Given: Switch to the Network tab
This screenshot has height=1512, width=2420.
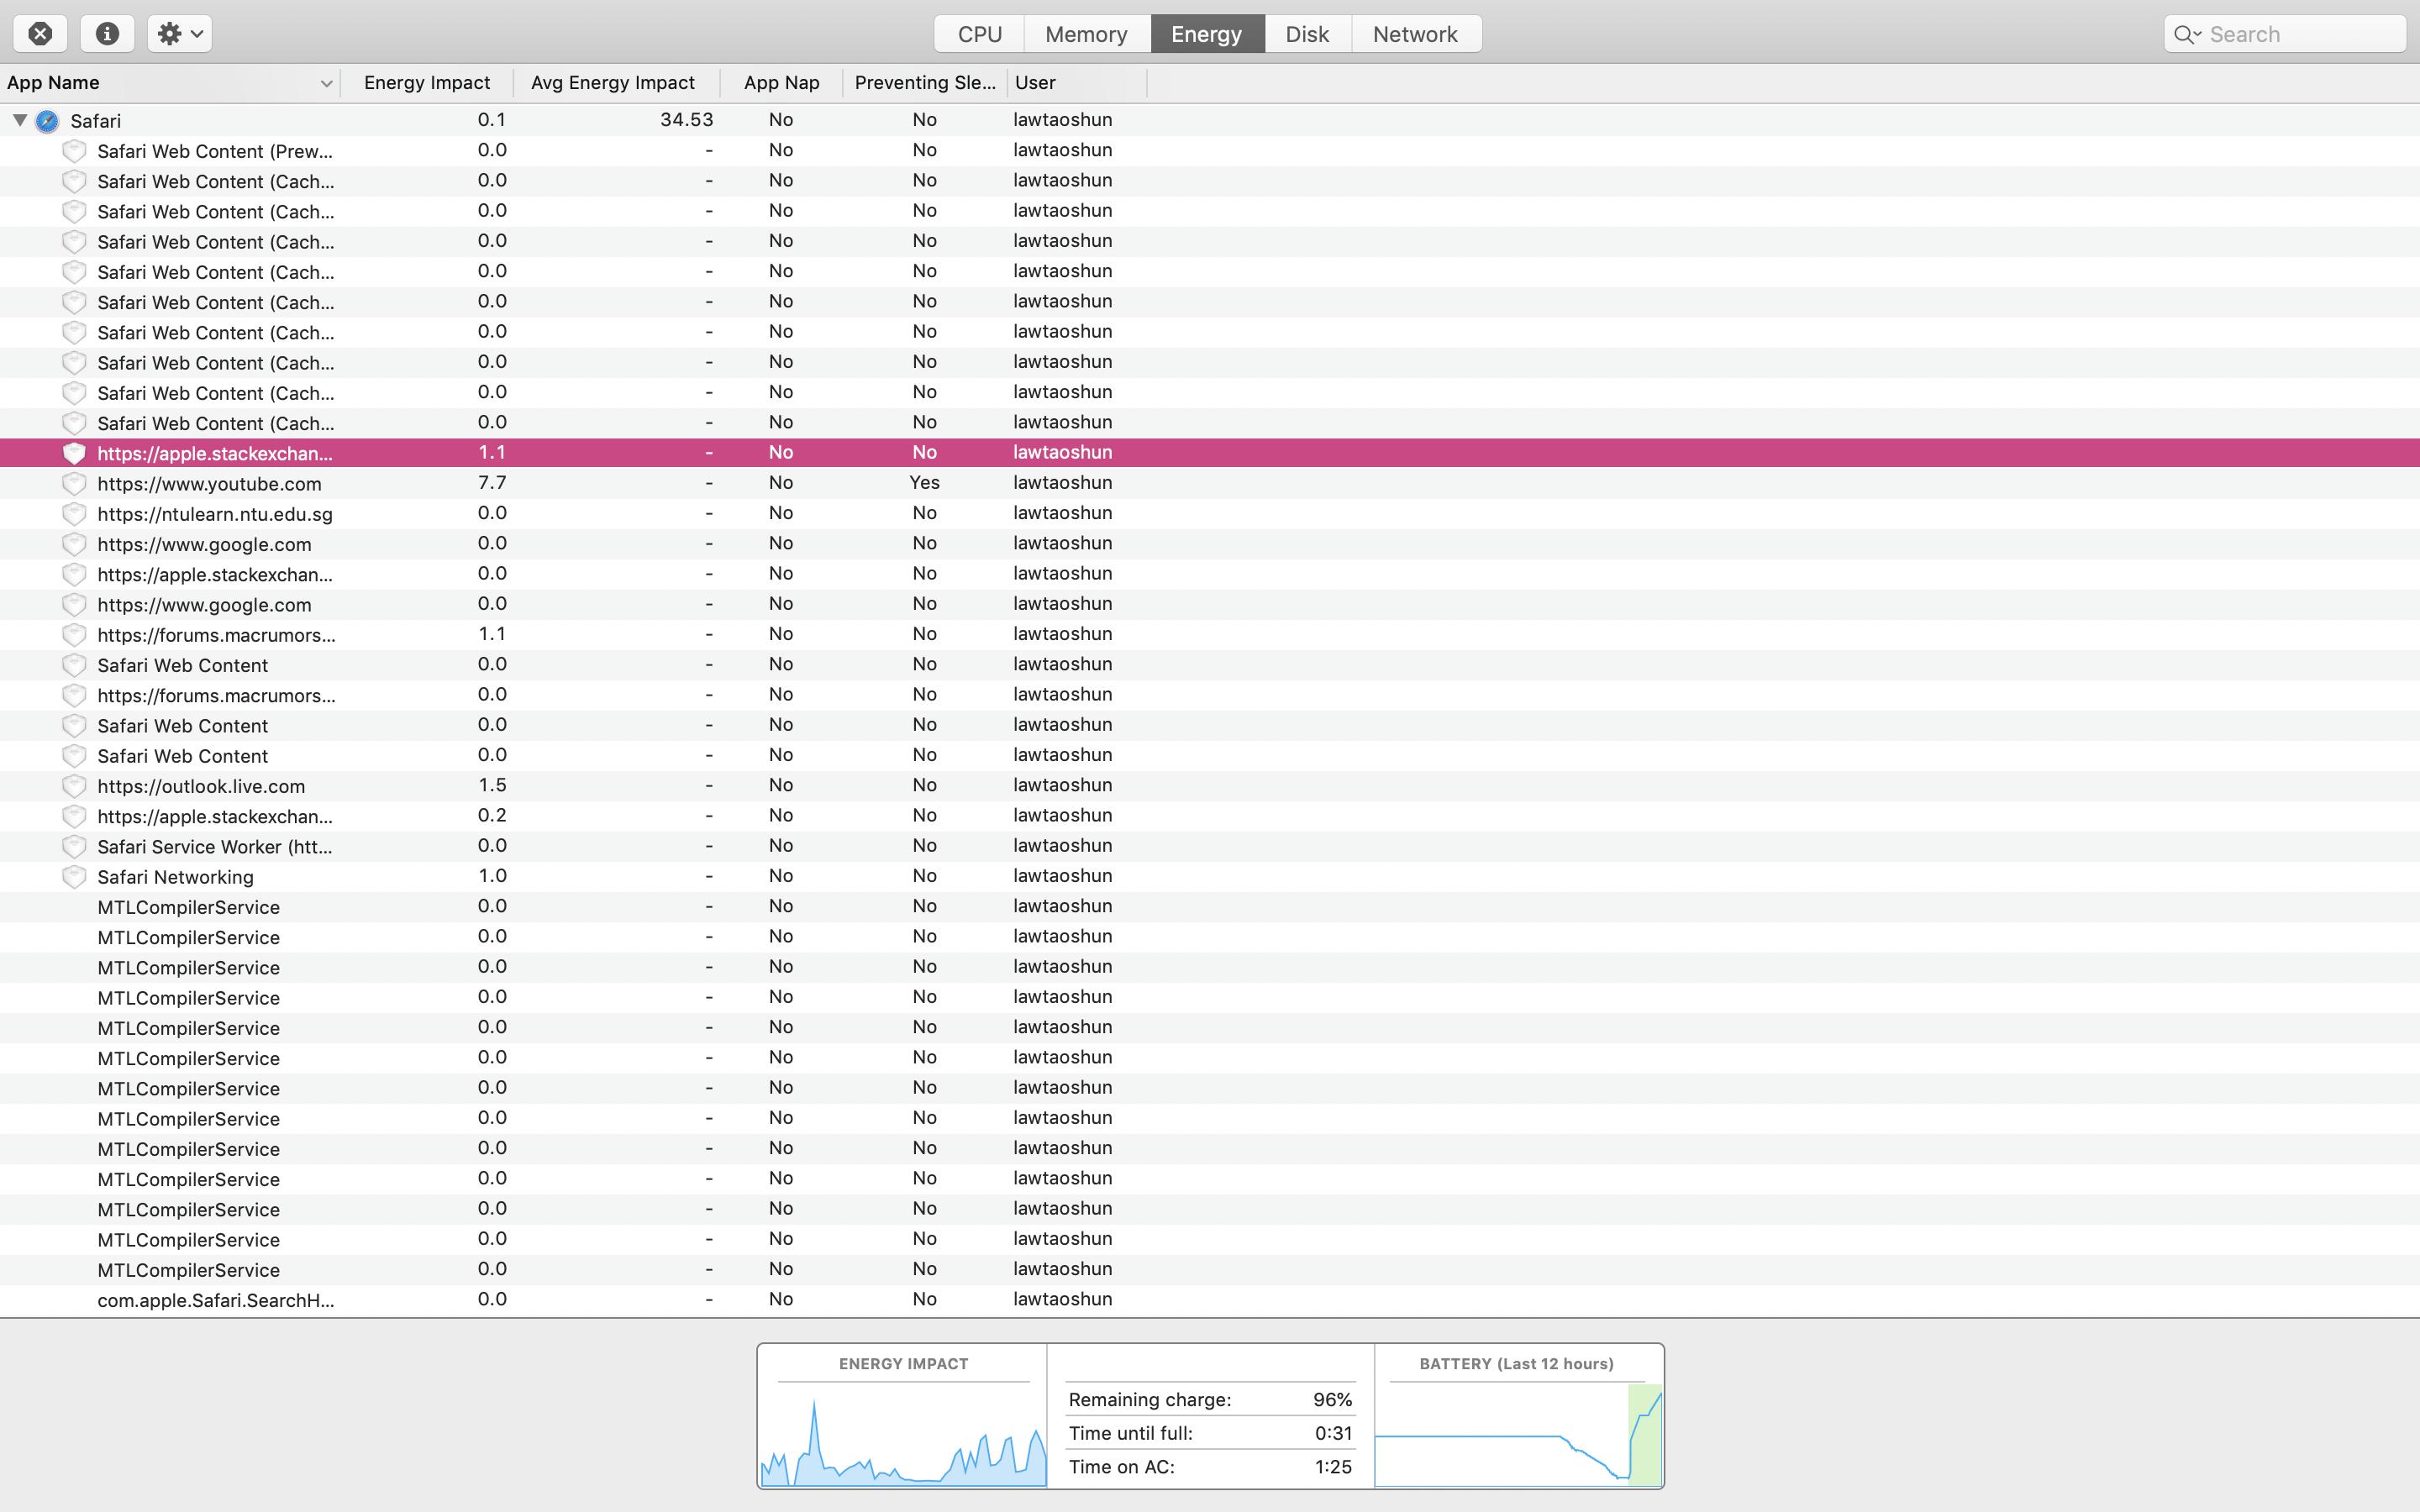Looking at the screenshot, I should click(1415, 34).
